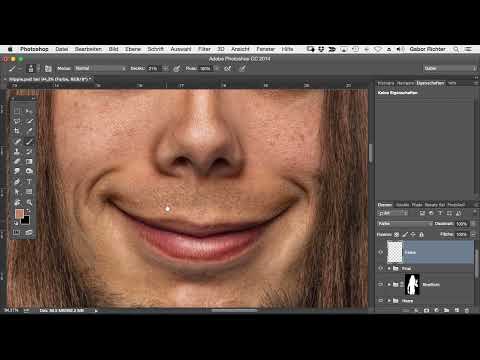Toggle lock image pixels brush icon
Image resolution: width=480 pixels, height=360 pixels.
pyautogui.click(x=405, y=235)
